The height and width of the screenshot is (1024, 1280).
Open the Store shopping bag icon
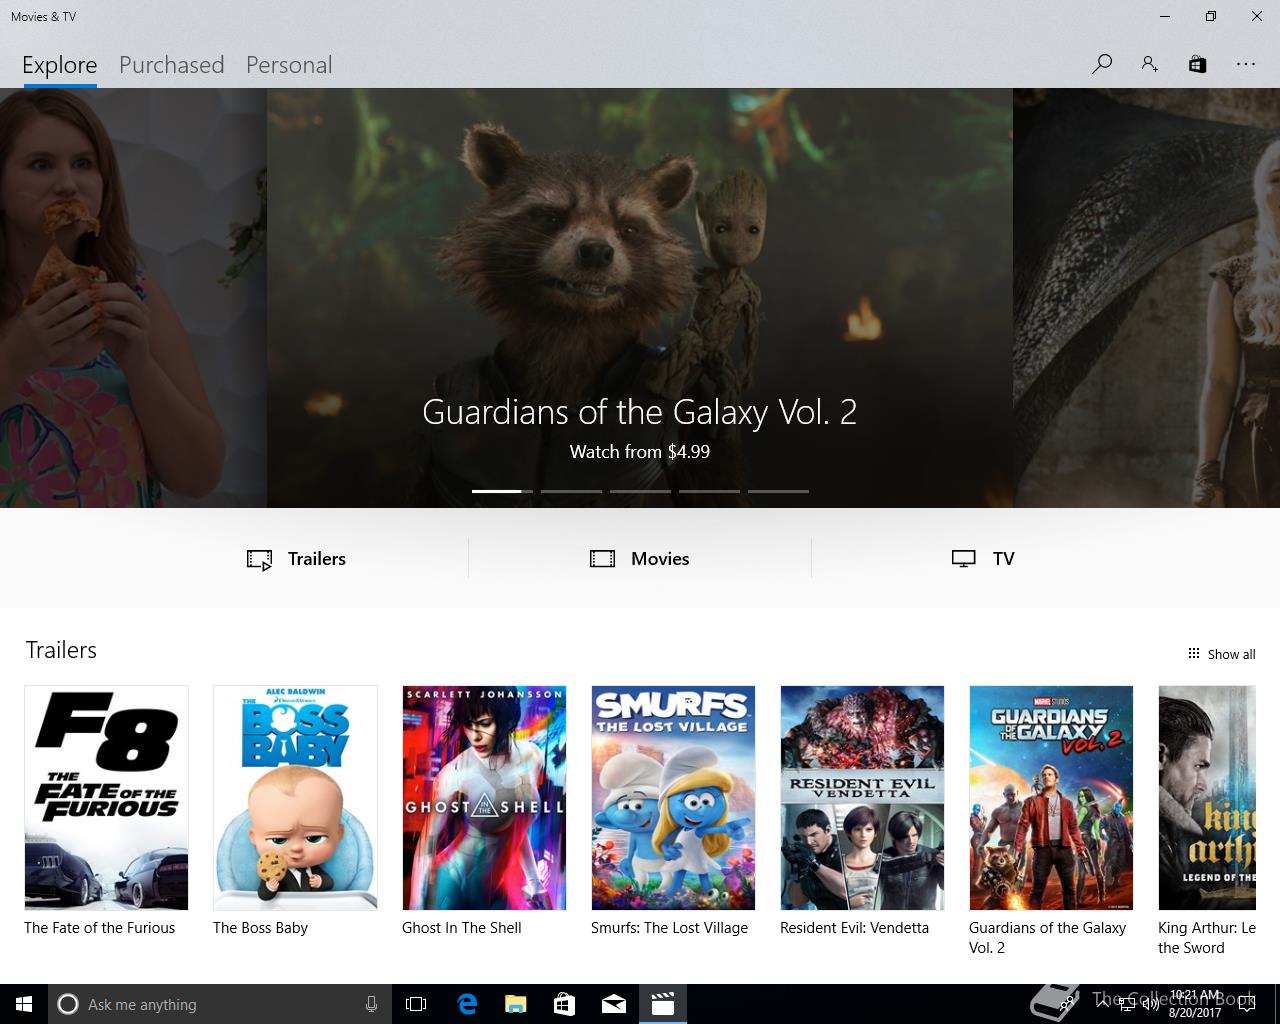coord(1197,64)
